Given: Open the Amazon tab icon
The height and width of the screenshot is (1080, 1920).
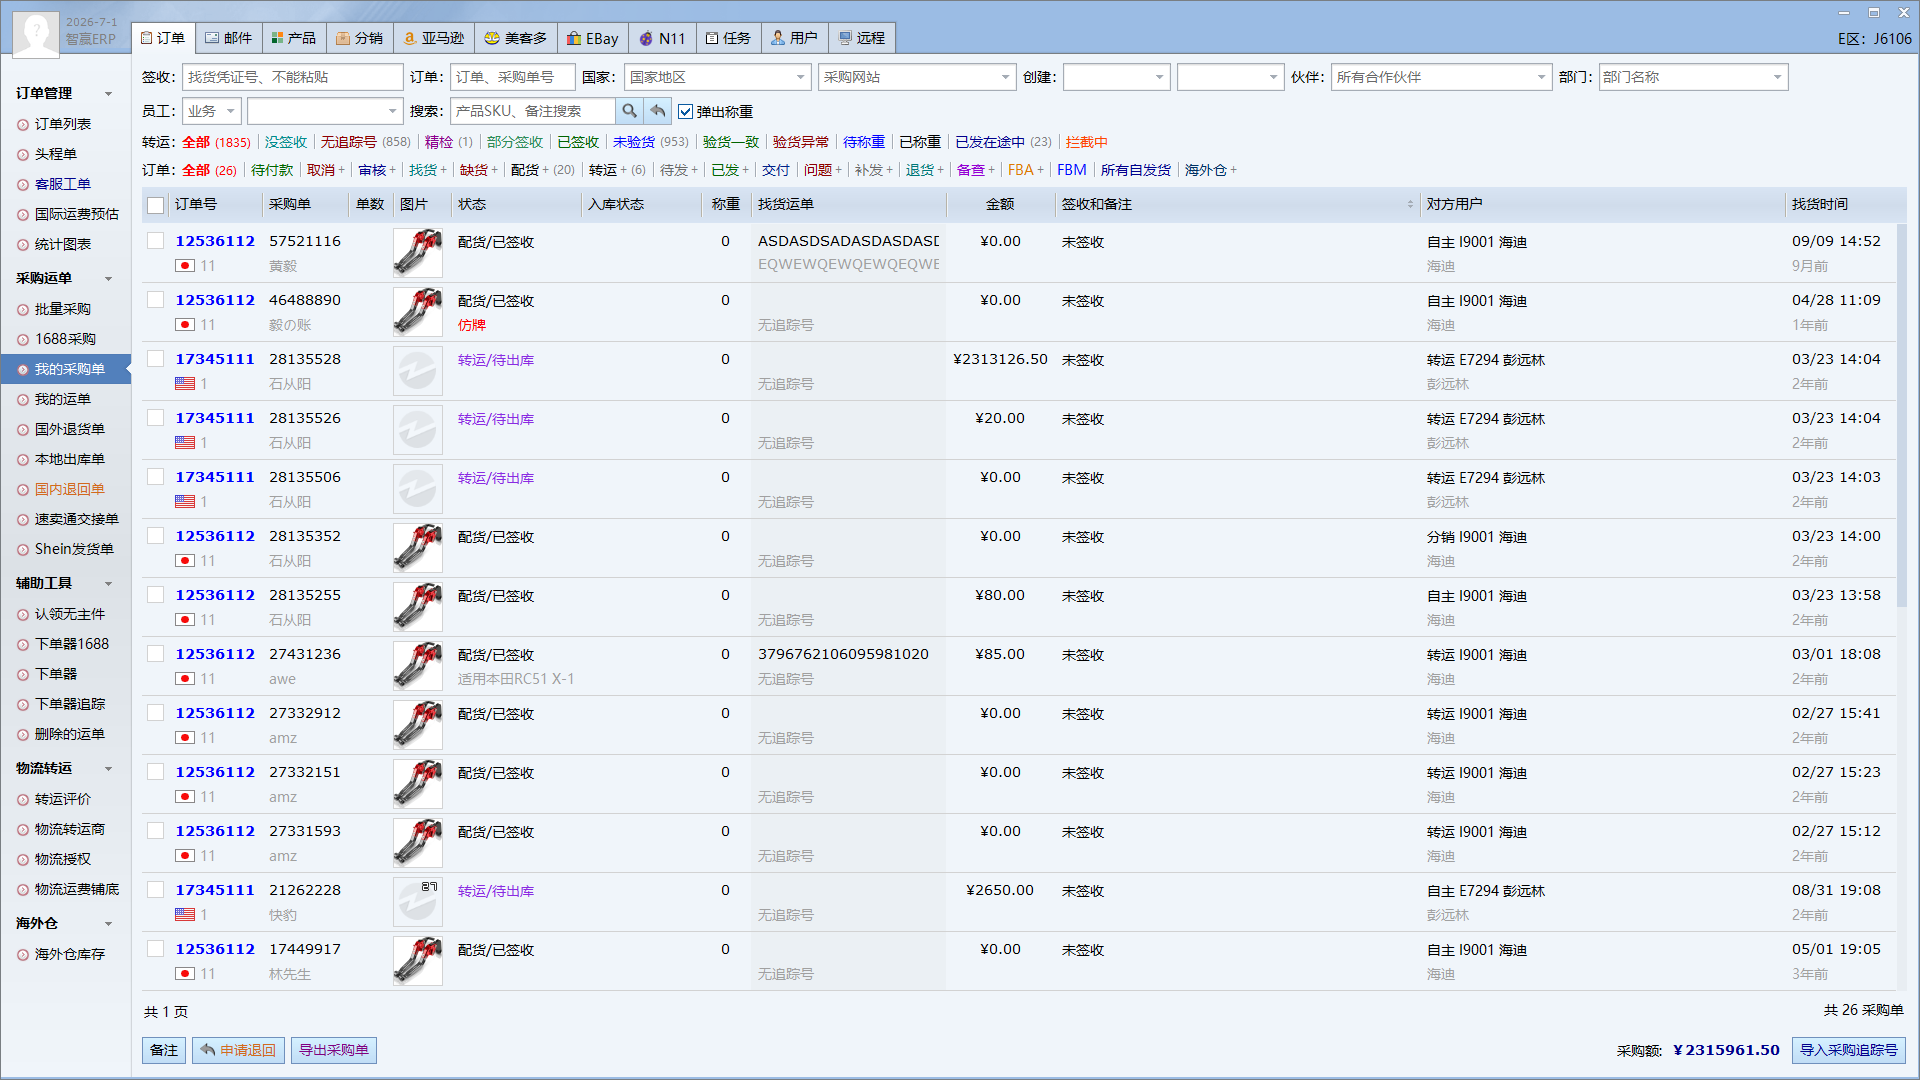Looking at the screenshot, I should tap(409, 38).
